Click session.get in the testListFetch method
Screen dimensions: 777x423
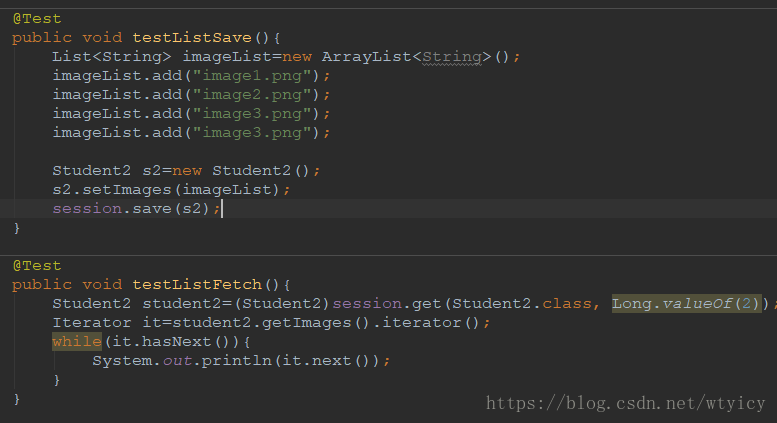387,304
